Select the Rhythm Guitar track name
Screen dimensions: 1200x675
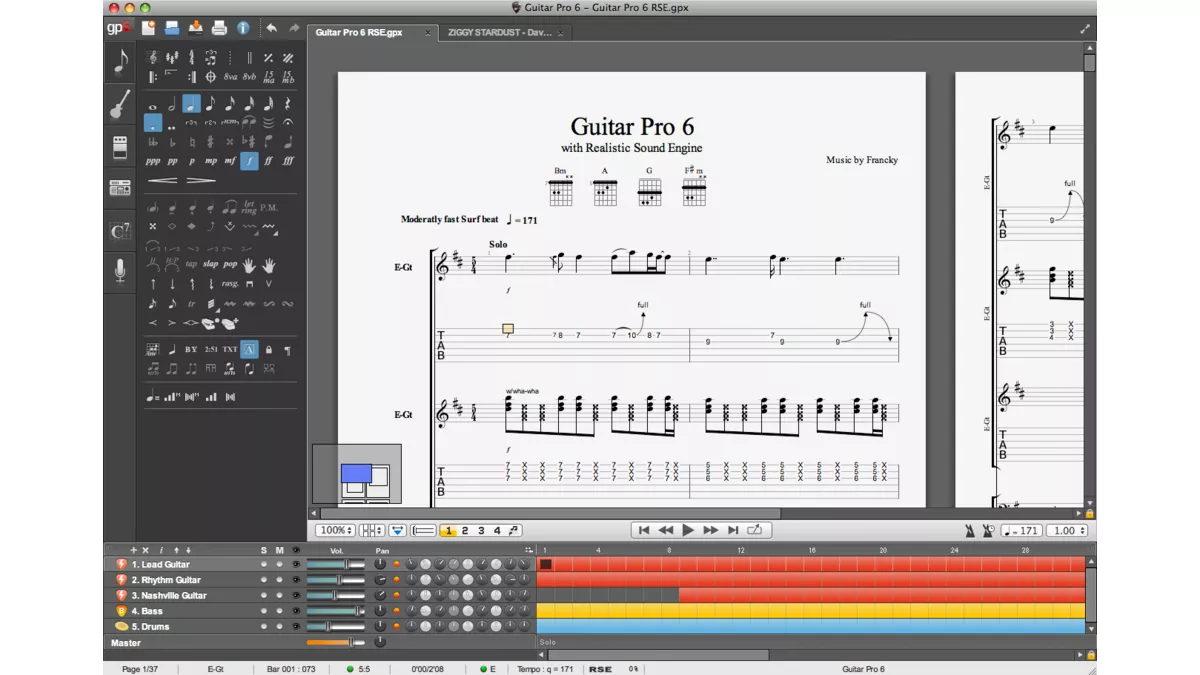pos(171,580)
